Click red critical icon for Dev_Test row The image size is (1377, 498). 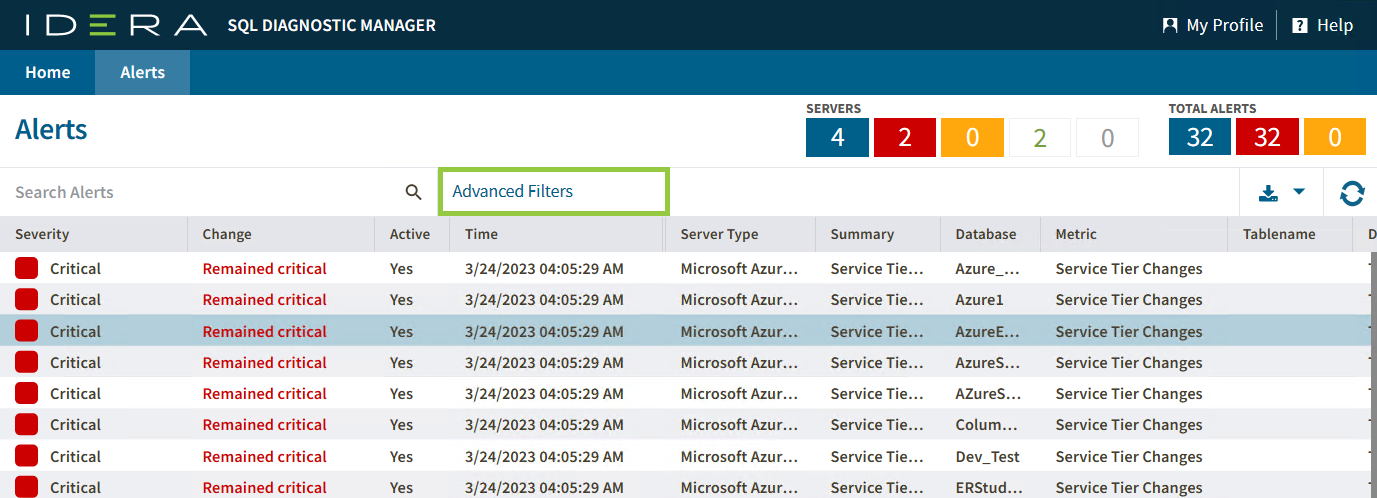click(26, 456)
